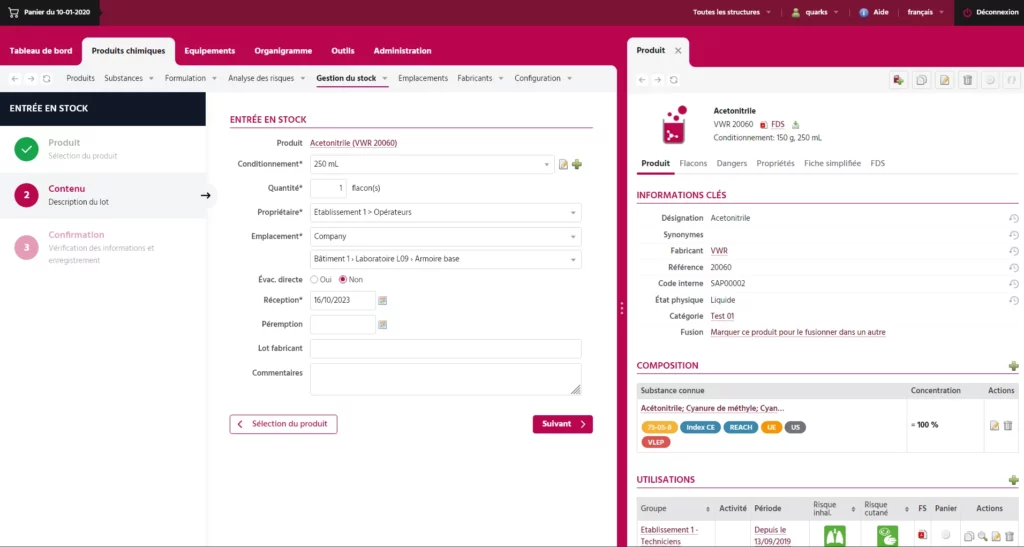1024x547 pixels.
Task: Select Non for Évac. directe
Action: 343,279
